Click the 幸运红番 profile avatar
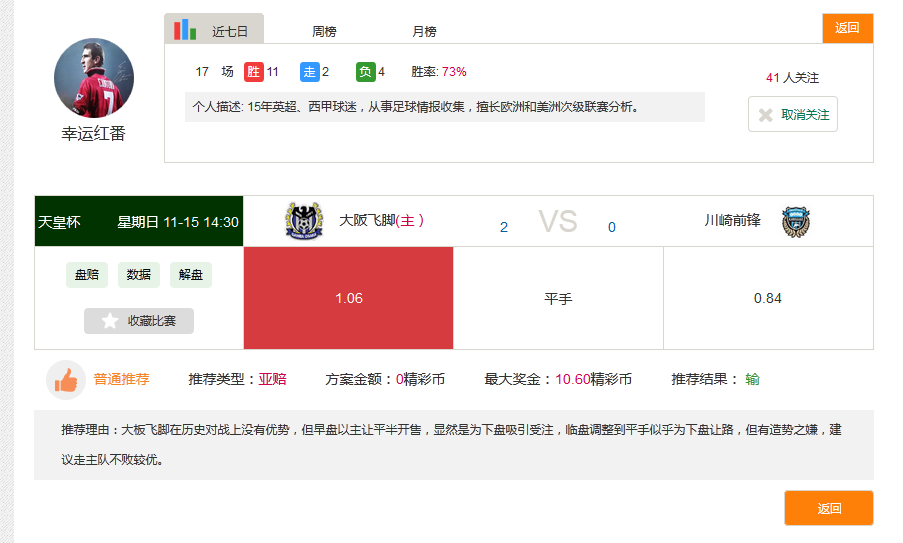The height and width of the screenshot is (543, 903). coord(94,78)
